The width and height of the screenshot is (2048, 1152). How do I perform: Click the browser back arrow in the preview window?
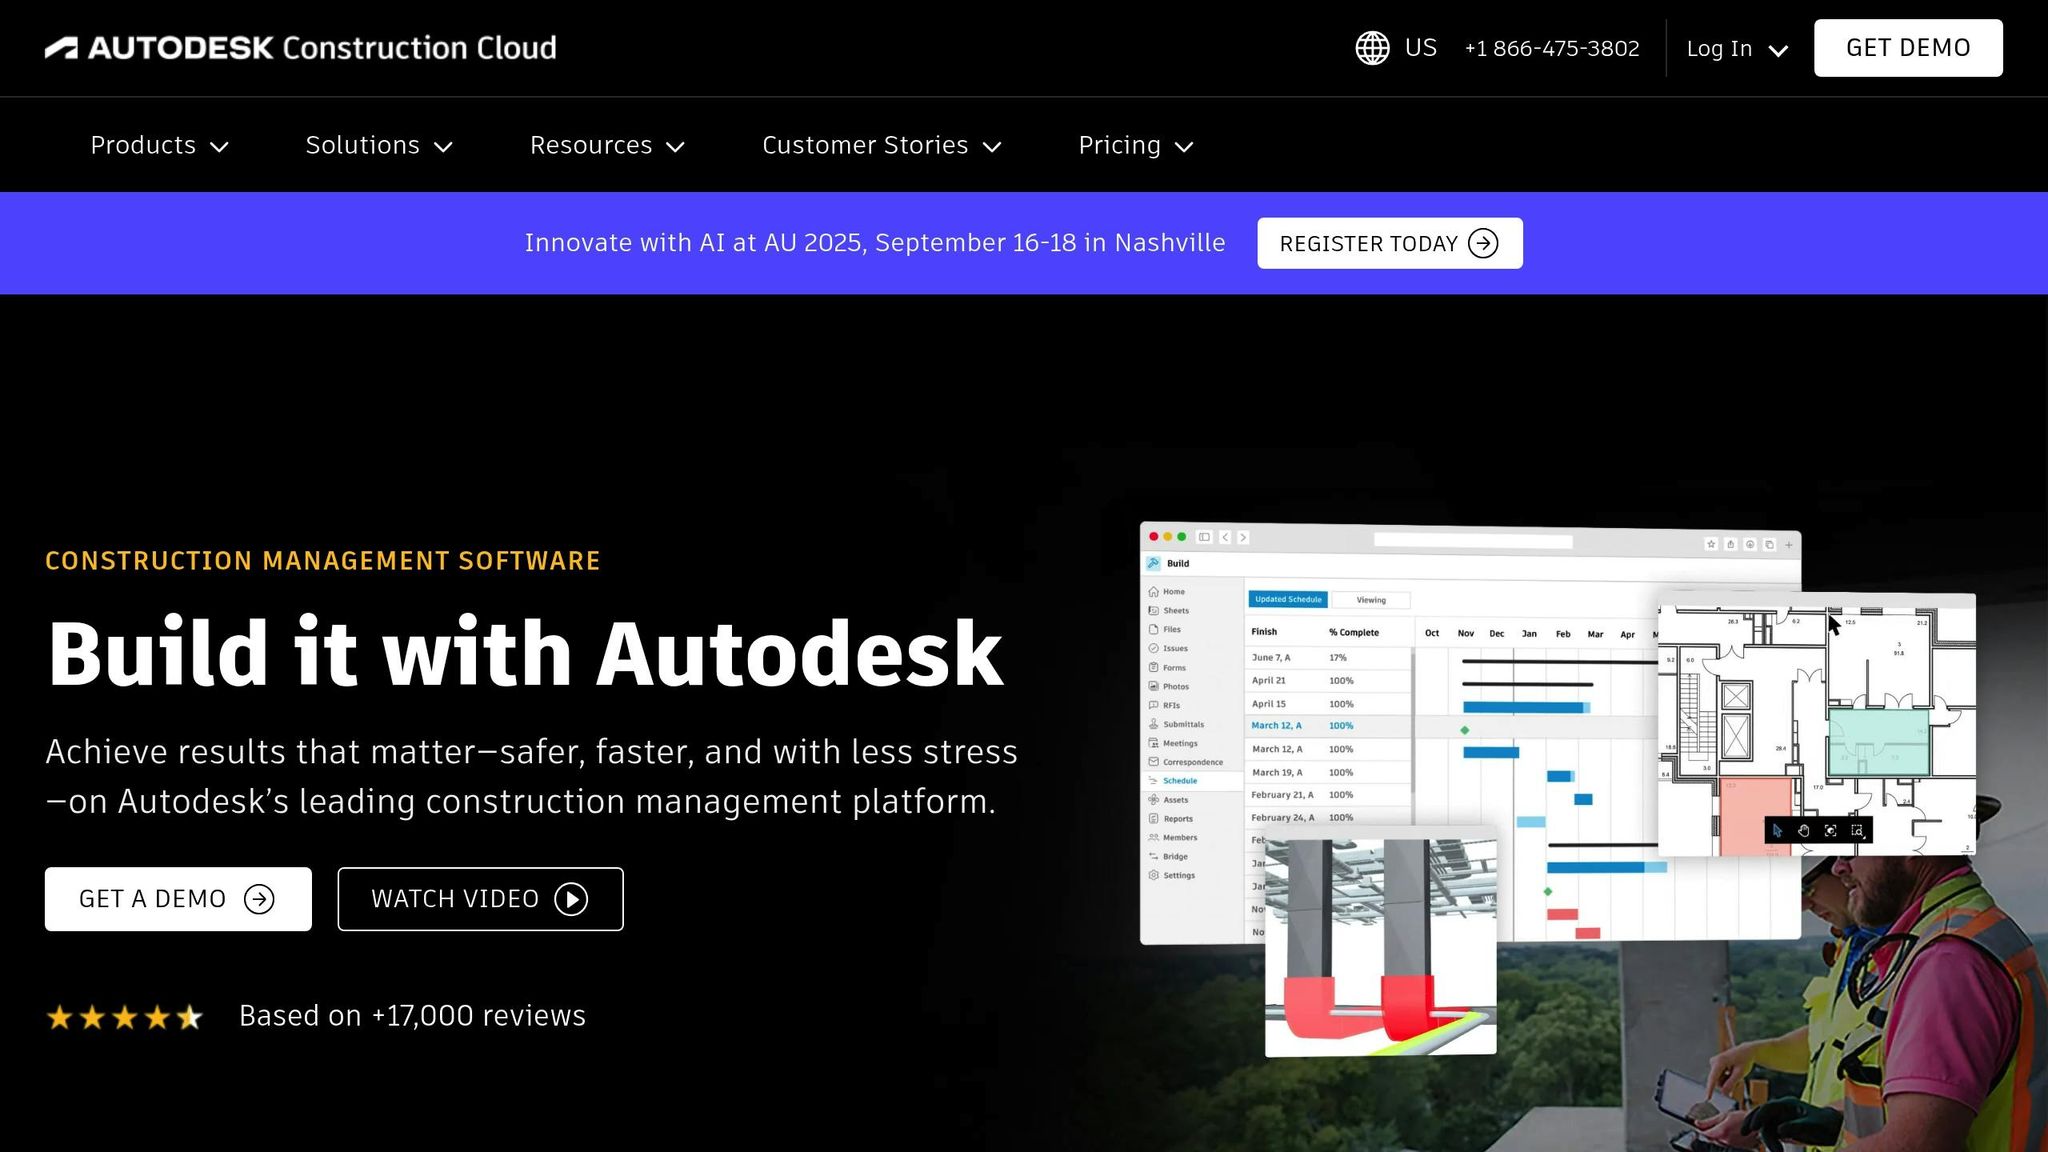pos(1225,538)
